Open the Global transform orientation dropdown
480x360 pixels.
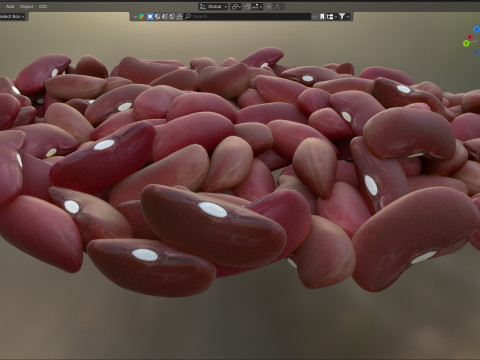pos(213,7)
